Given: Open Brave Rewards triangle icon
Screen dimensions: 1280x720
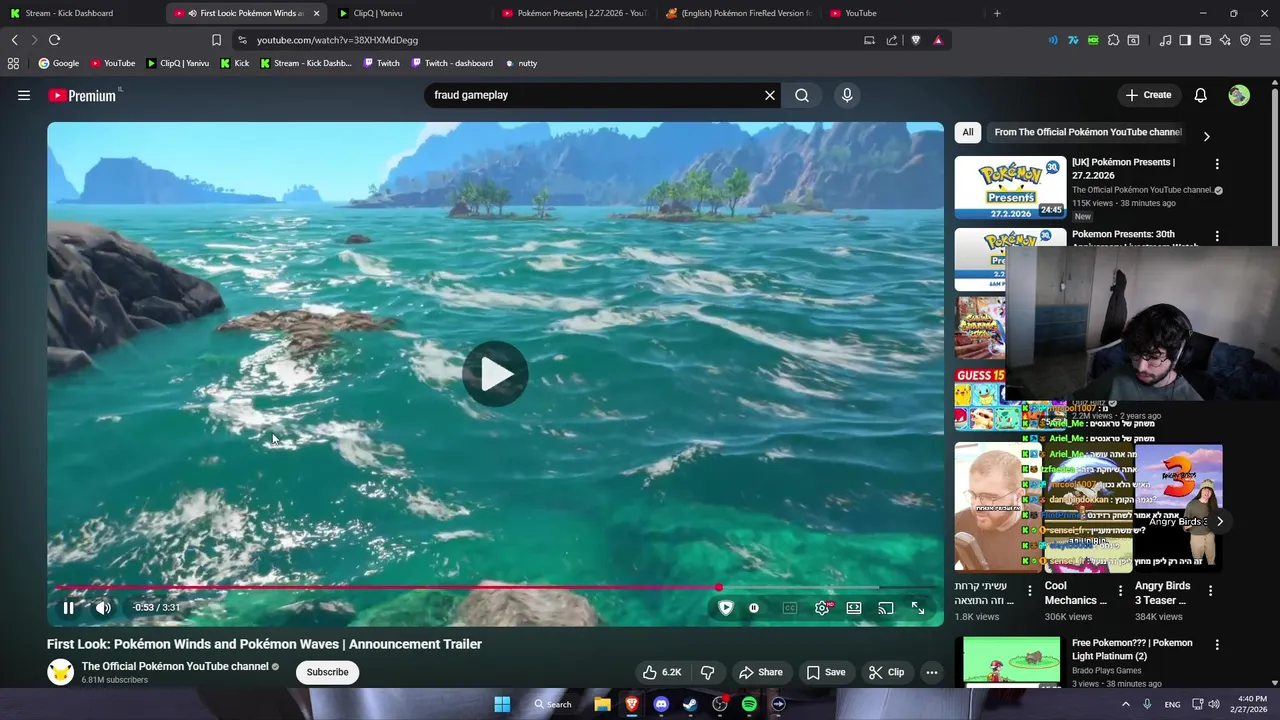Looking at the screenshot, I should pos(938,40).
